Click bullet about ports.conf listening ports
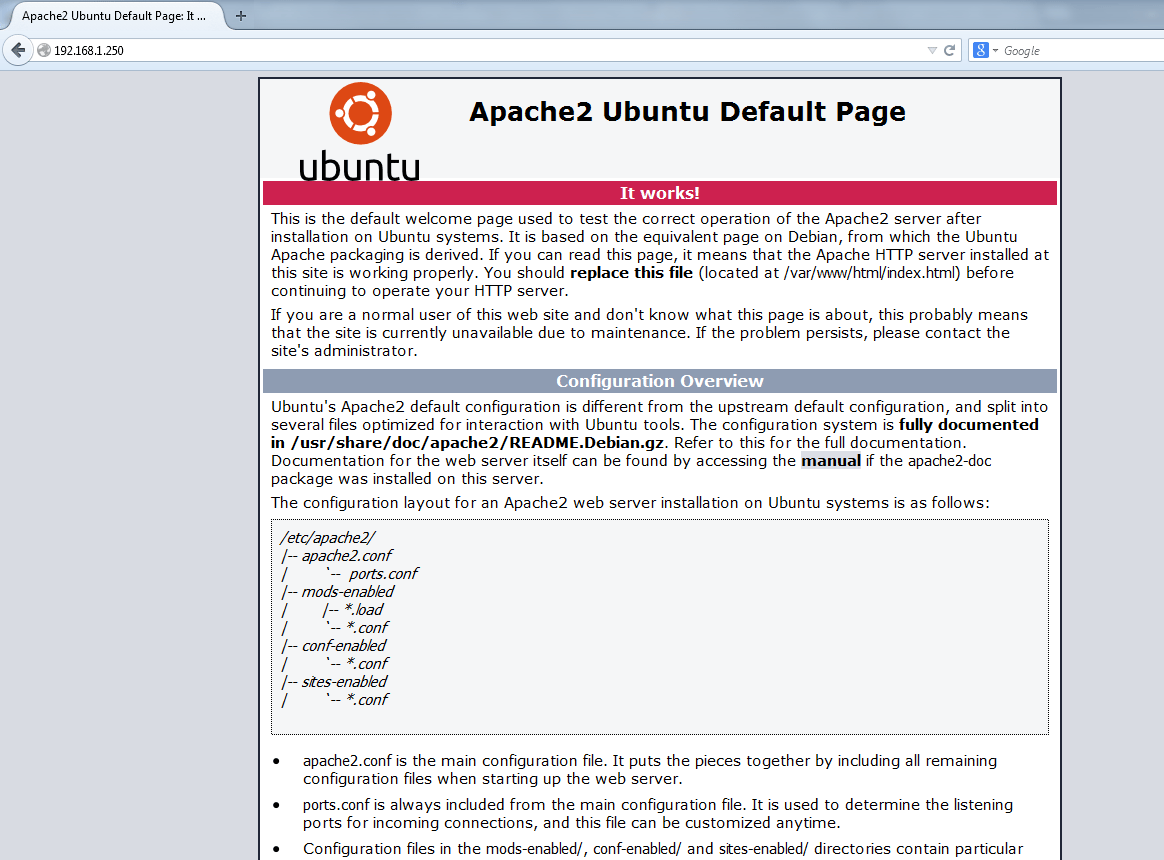 tap(658, 814)
